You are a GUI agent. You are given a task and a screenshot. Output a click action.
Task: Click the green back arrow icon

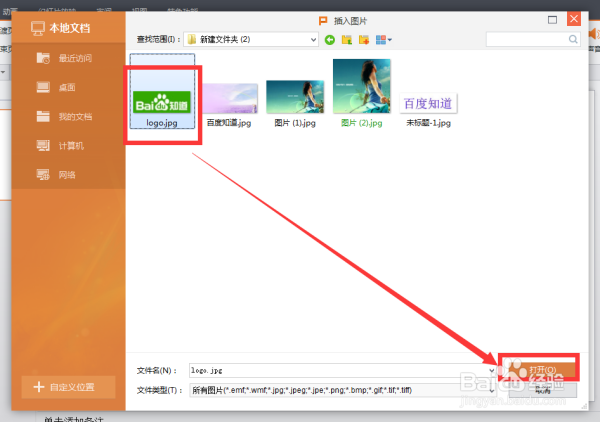(329, 39)
